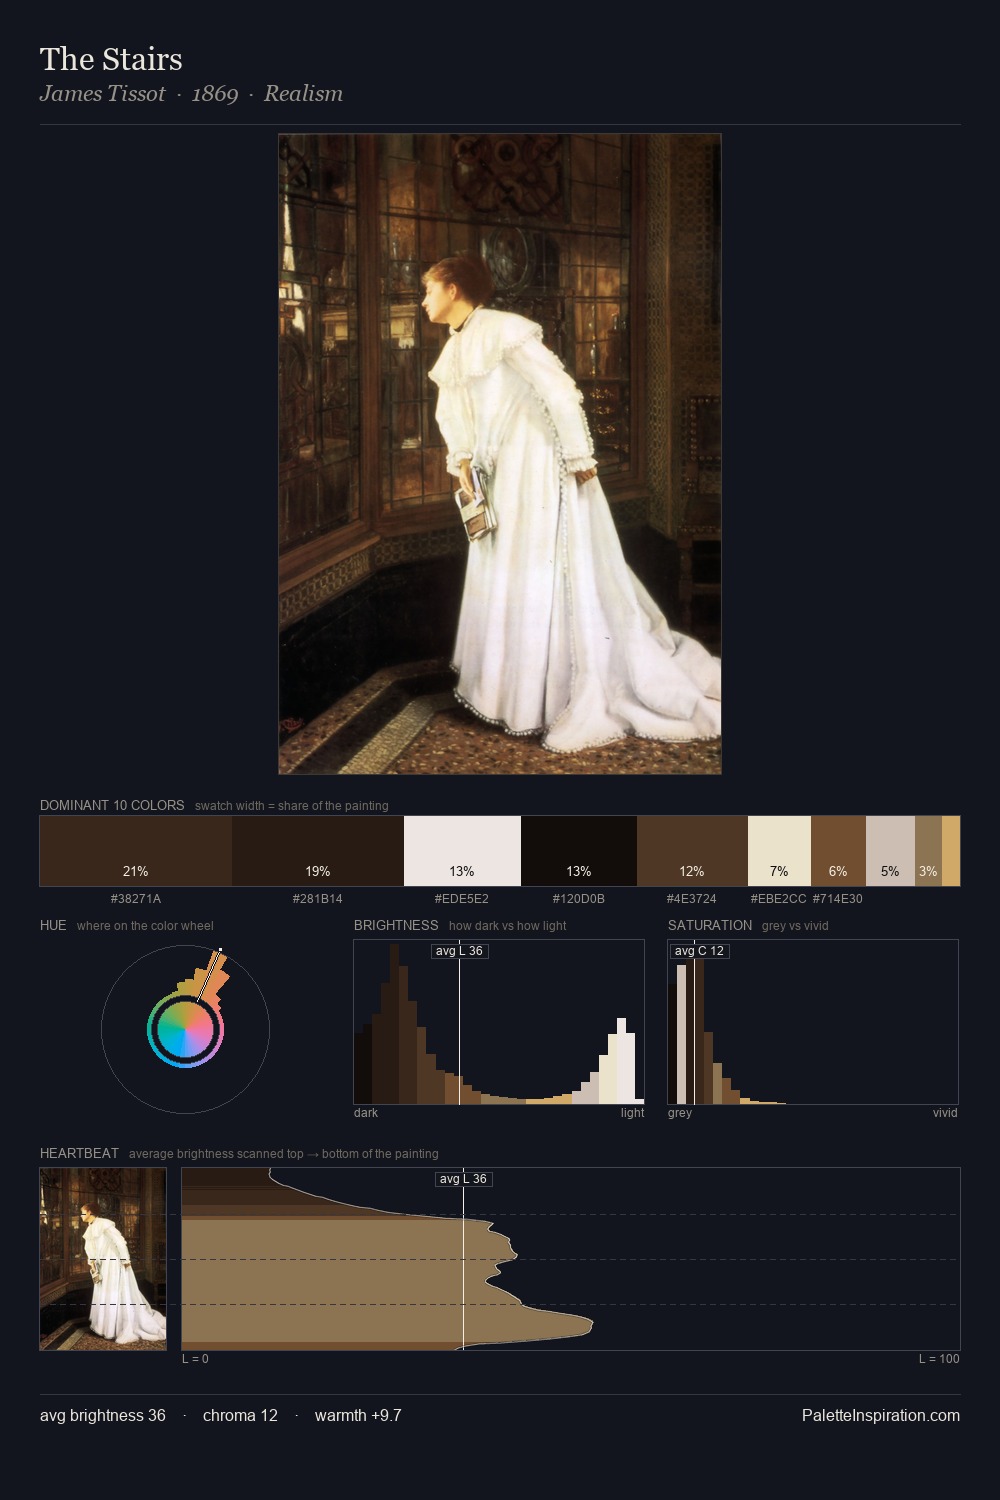Screen dimensions: 1000x1500
Task: Select the 19% swatch #281B14
Action: click(x=318, y=851)
